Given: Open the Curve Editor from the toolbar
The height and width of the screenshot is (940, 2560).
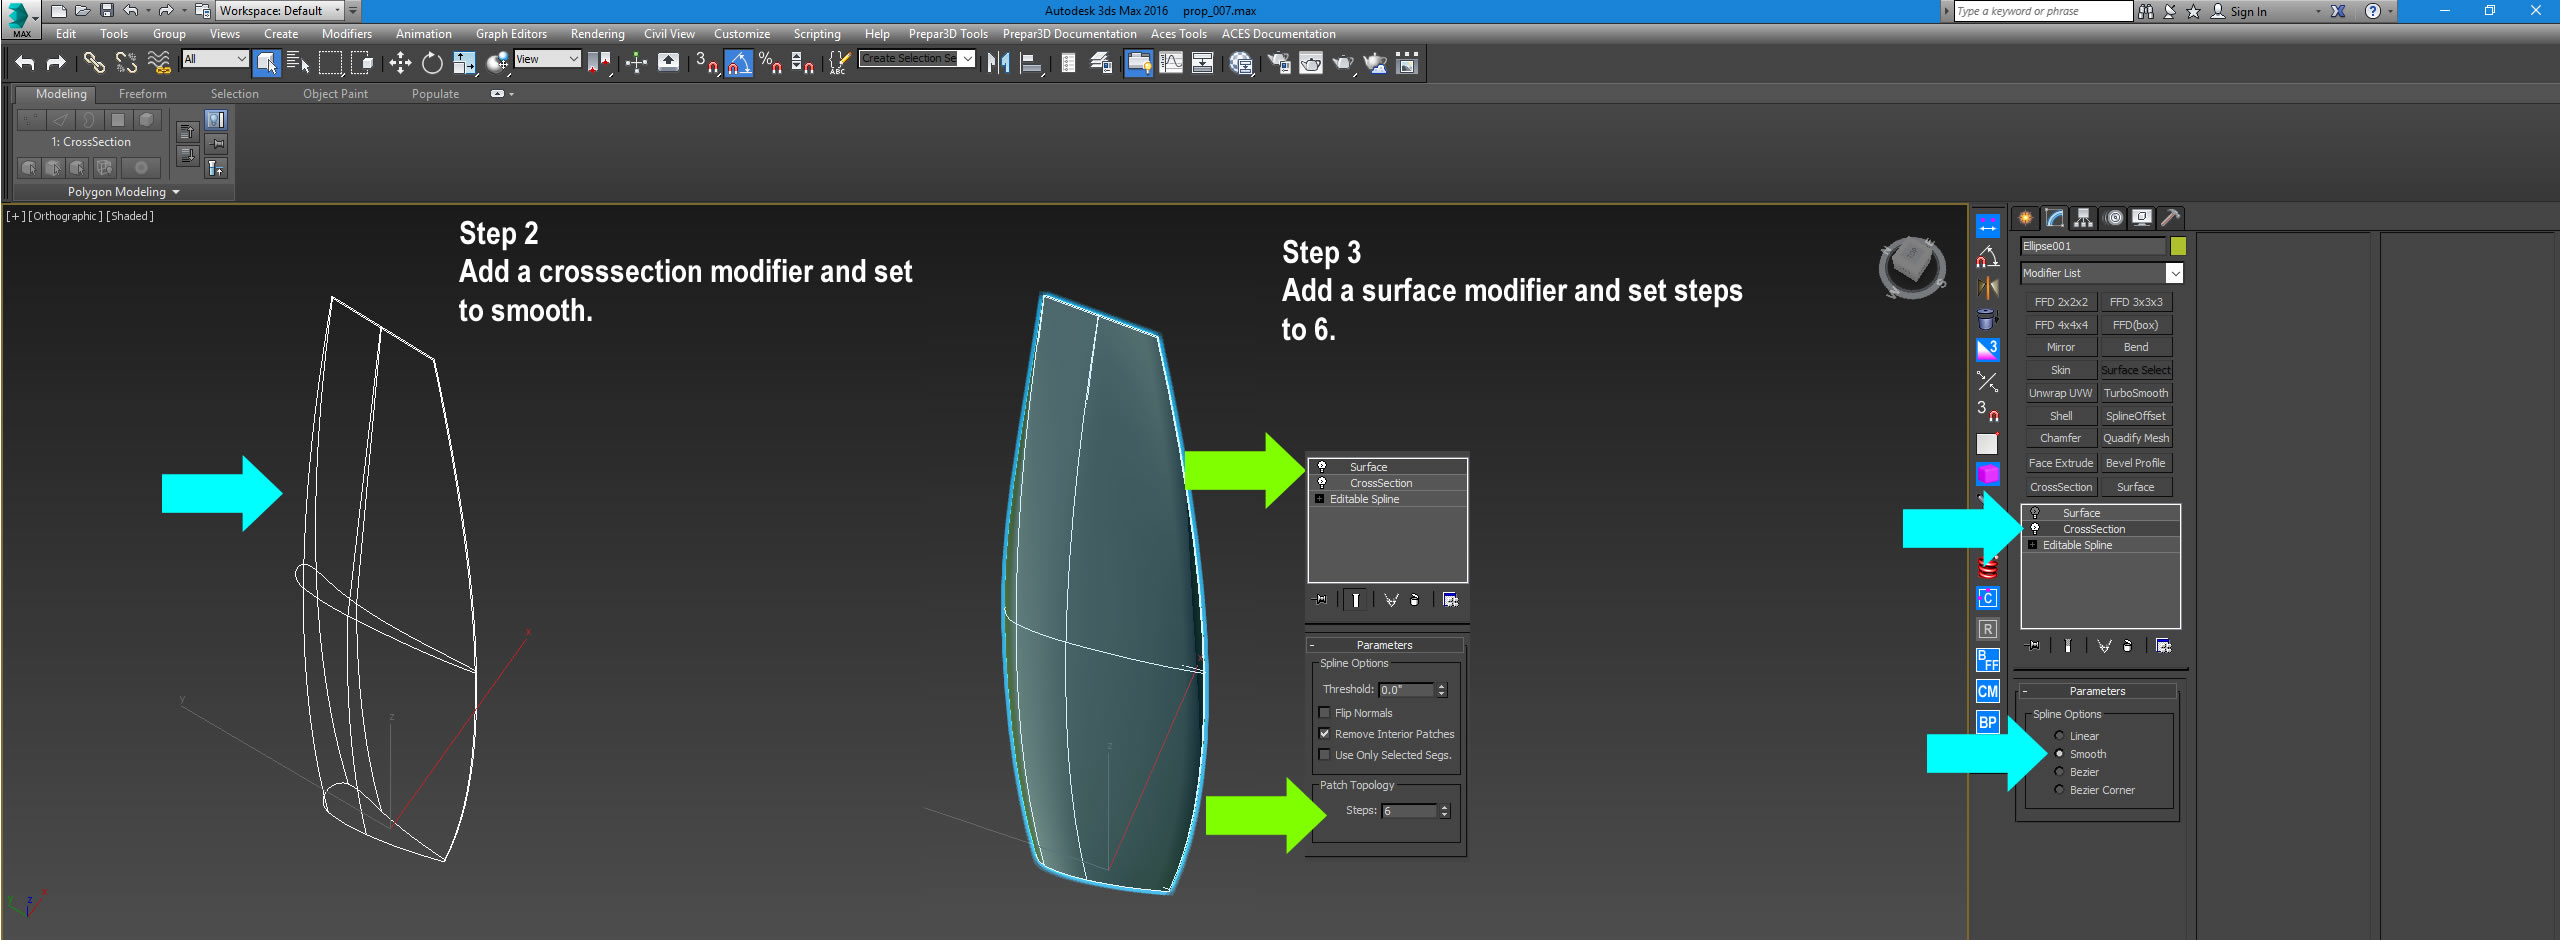Looking at the screenshot, I should tap(1171, 63).
